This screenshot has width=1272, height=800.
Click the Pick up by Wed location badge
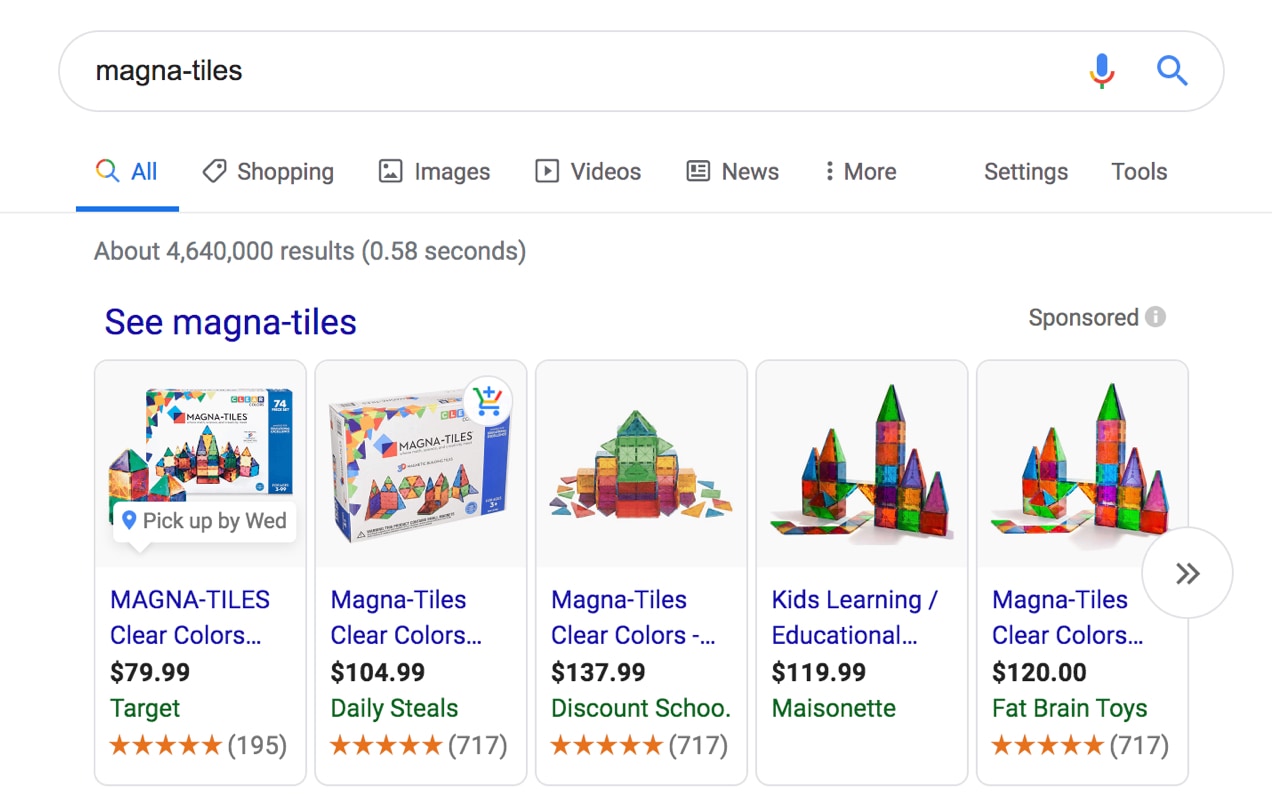205,521
